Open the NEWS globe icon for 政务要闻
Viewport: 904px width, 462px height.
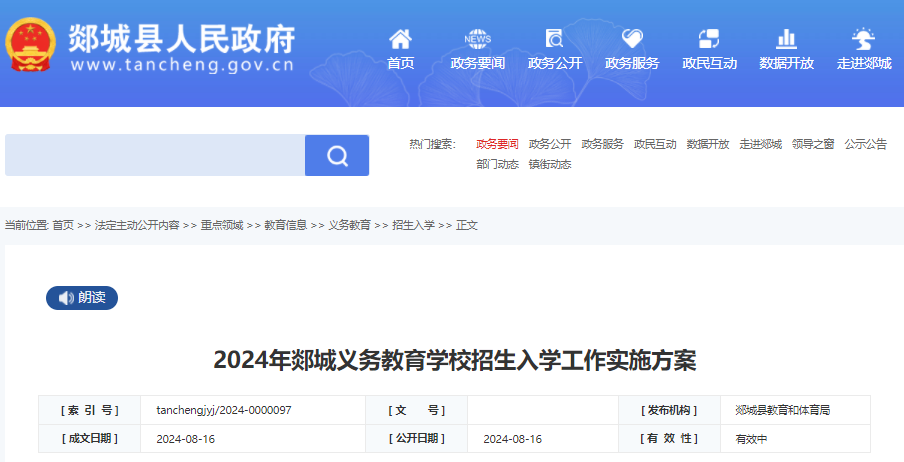point(478,39)
